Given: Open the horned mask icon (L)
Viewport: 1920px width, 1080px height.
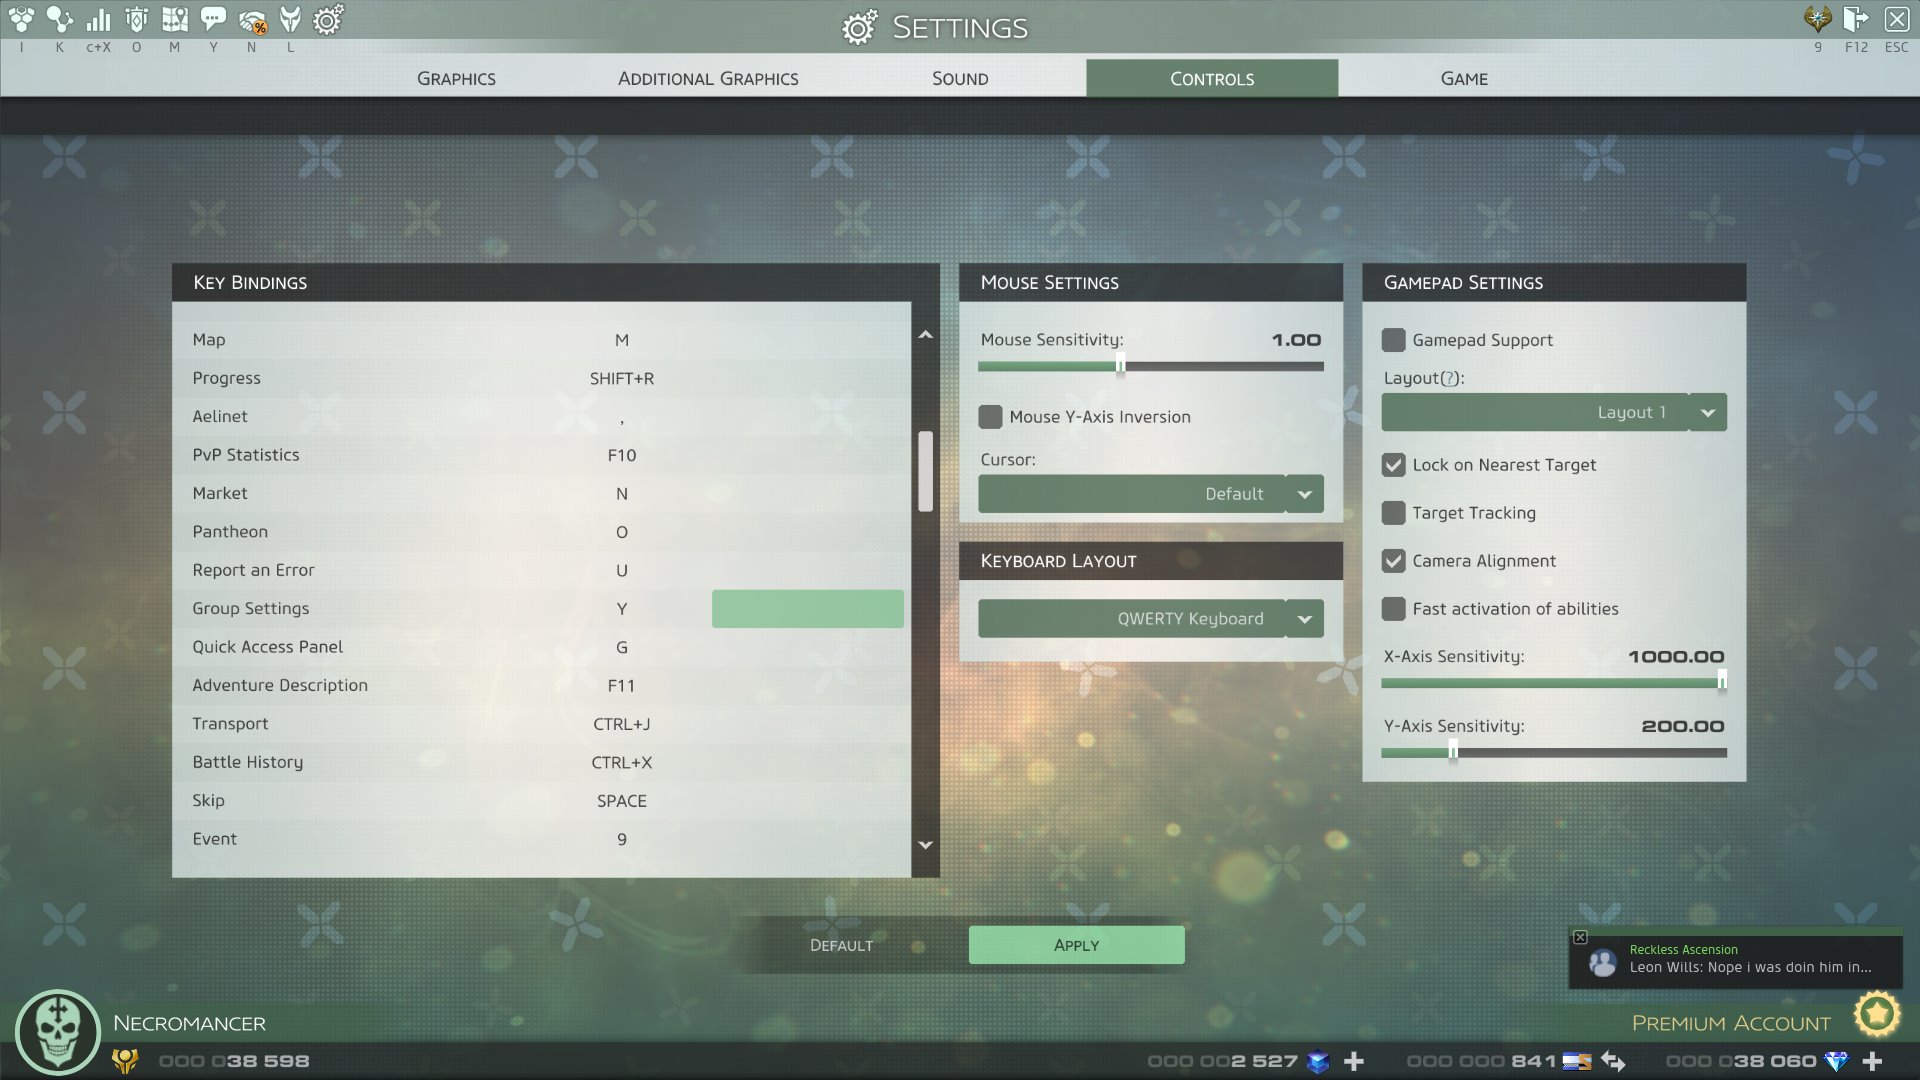Looking at the screenshot, I should 290,19.
